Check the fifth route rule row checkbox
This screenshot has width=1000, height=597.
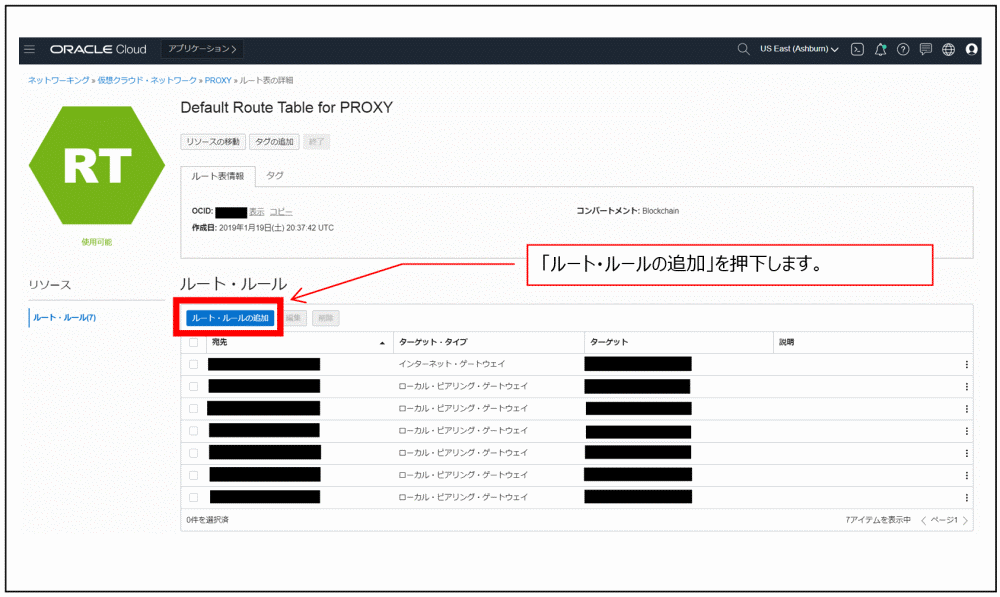(x=193, y=453)
